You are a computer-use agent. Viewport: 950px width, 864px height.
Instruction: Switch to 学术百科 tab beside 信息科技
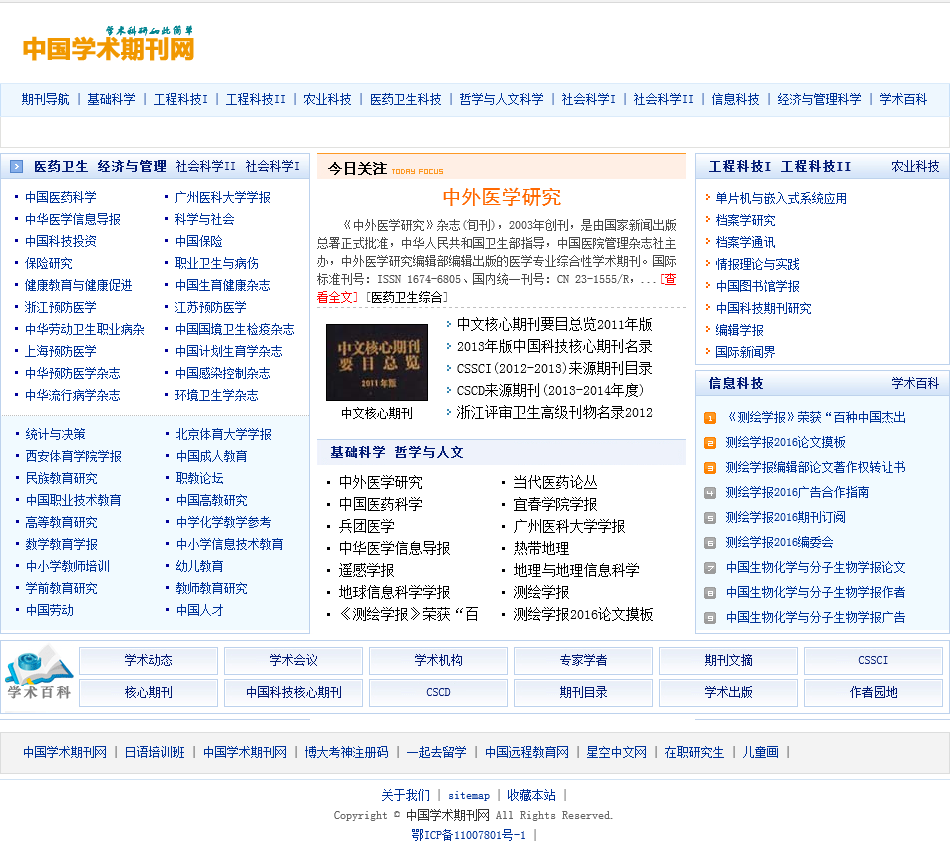tap(915, 384)
